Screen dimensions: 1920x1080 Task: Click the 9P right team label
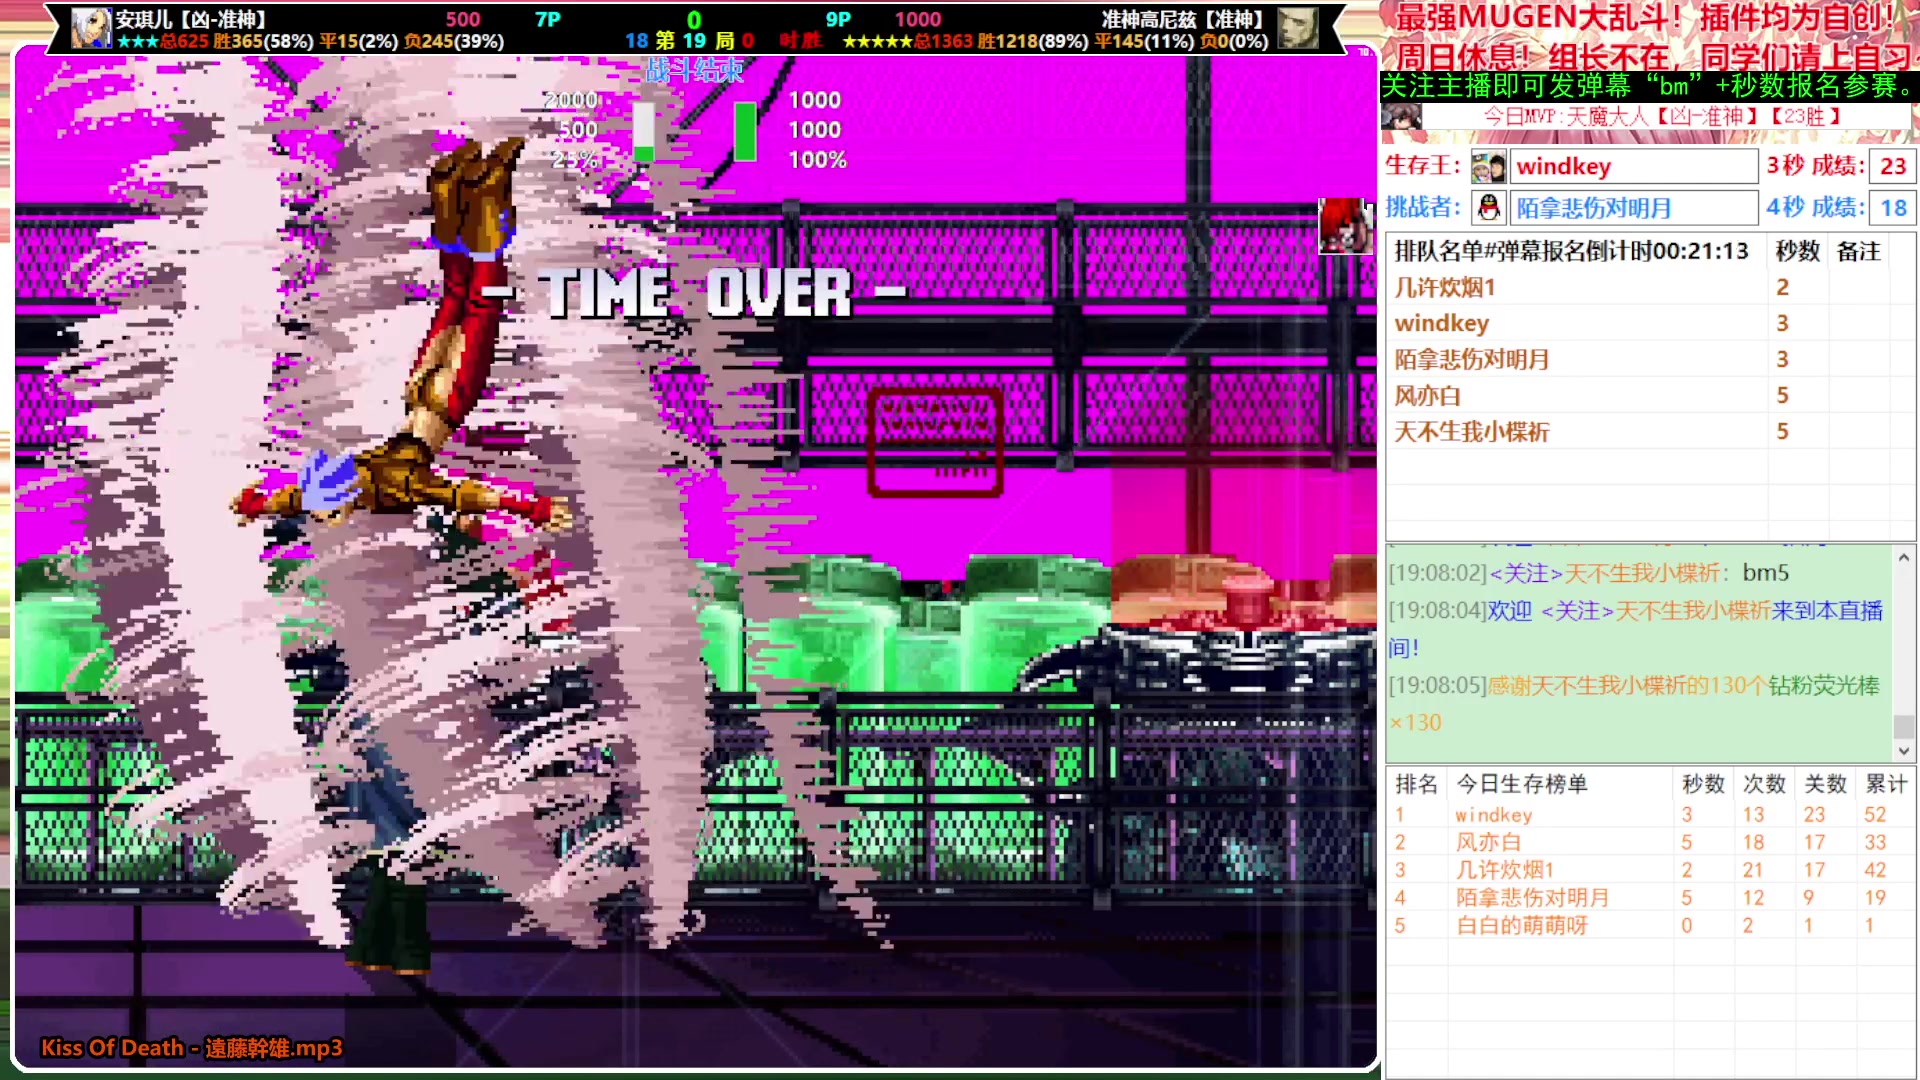(x=838, y=19)
